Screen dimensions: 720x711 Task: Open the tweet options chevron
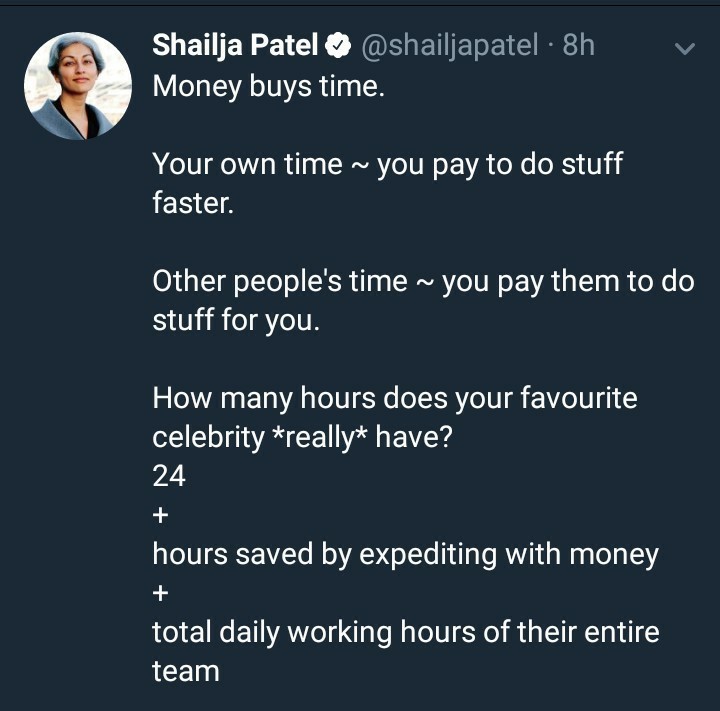(x=685, y=48)
